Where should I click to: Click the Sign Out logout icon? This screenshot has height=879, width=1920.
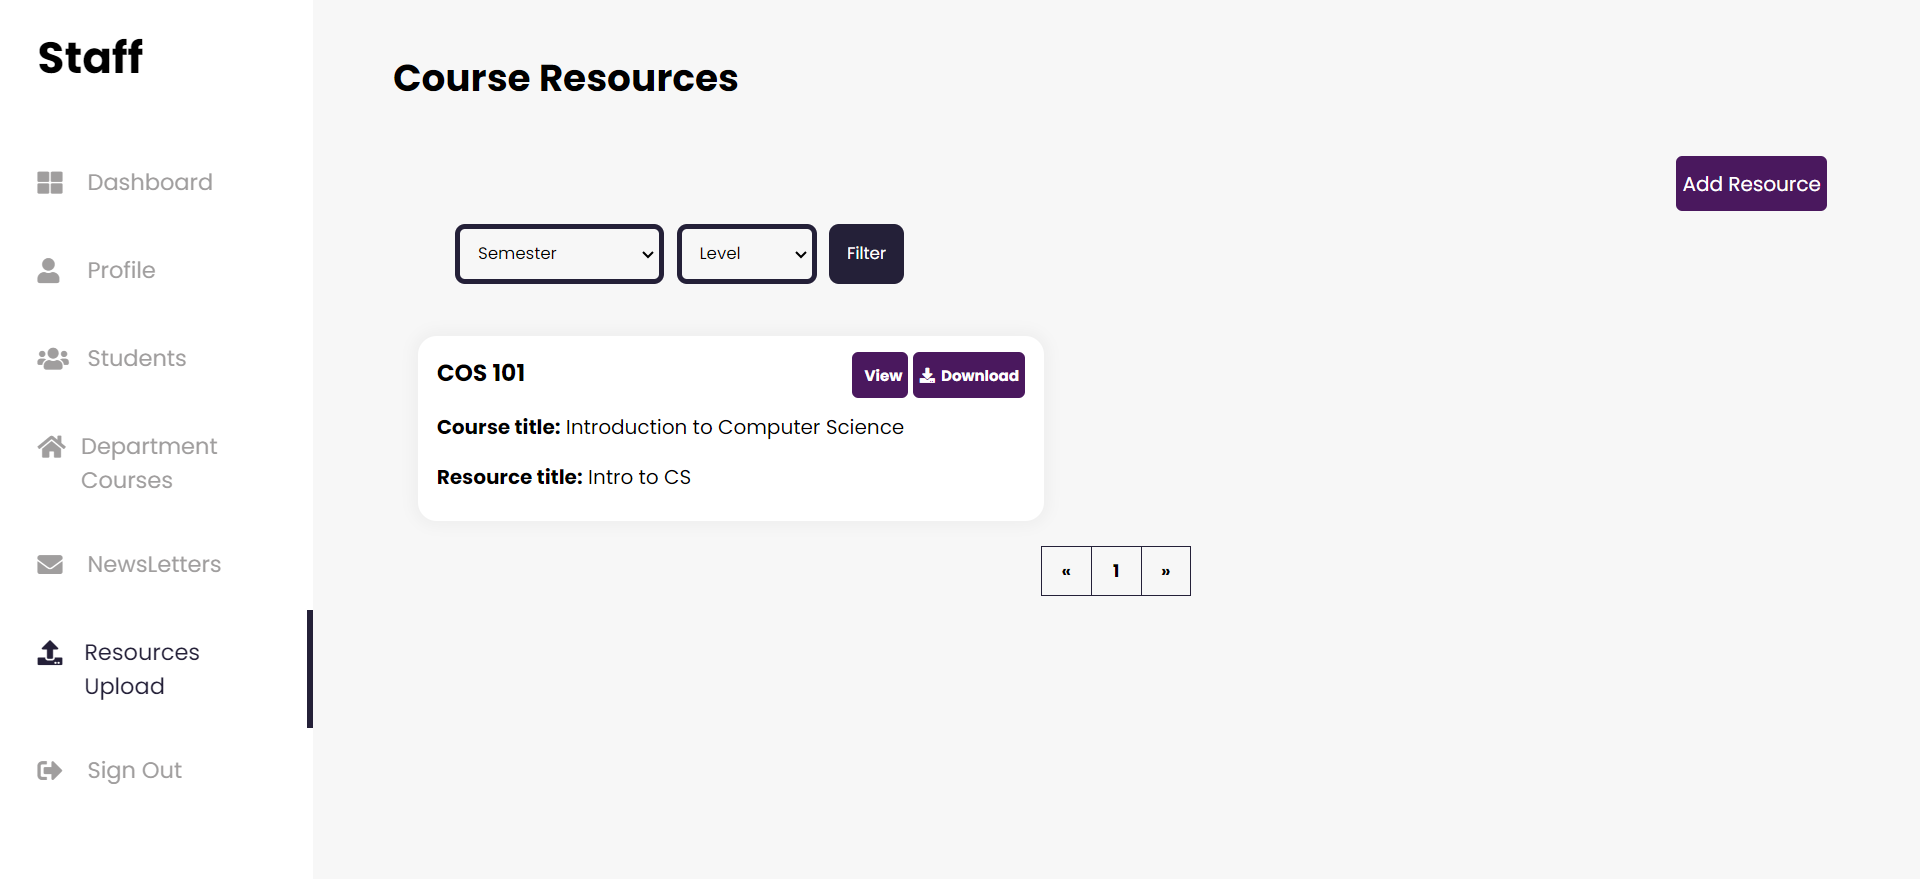tap(49, 770)
